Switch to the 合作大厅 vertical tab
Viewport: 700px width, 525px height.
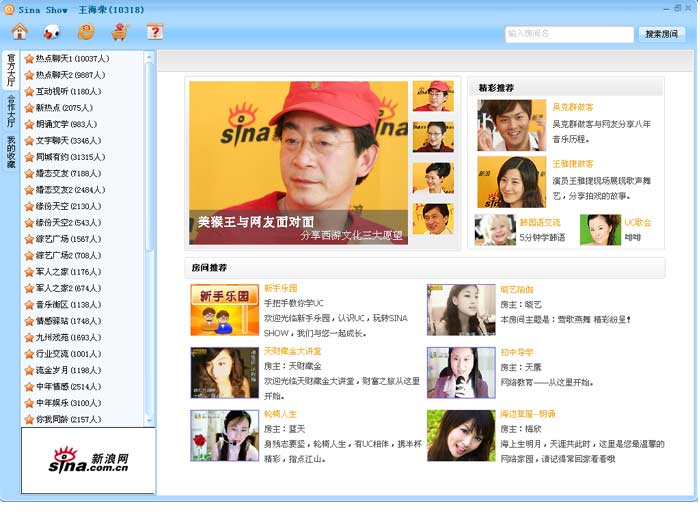(11, 112)
